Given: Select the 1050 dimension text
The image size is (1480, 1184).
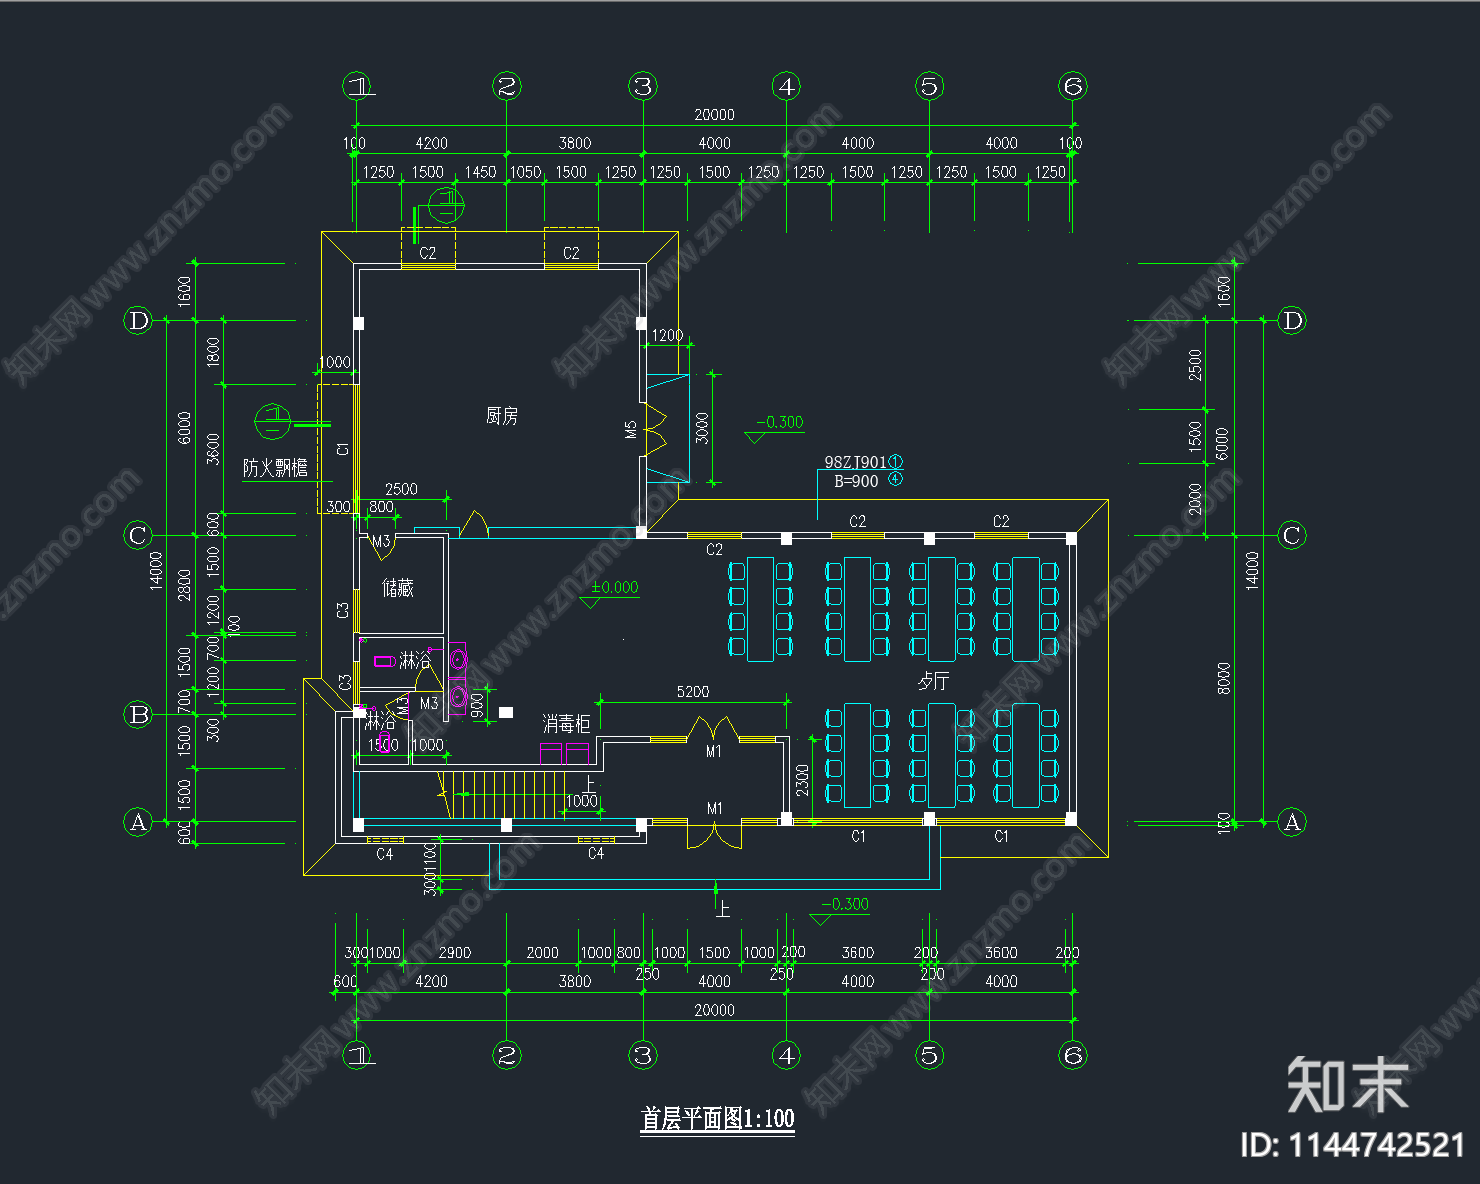Looking at the screenshot, I should click(525, 172).
